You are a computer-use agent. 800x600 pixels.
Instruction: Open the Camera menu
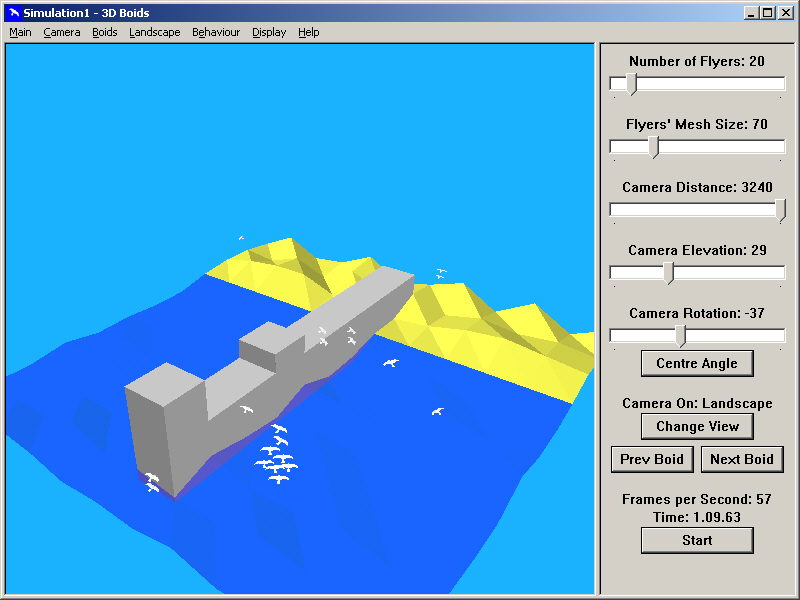62,32
